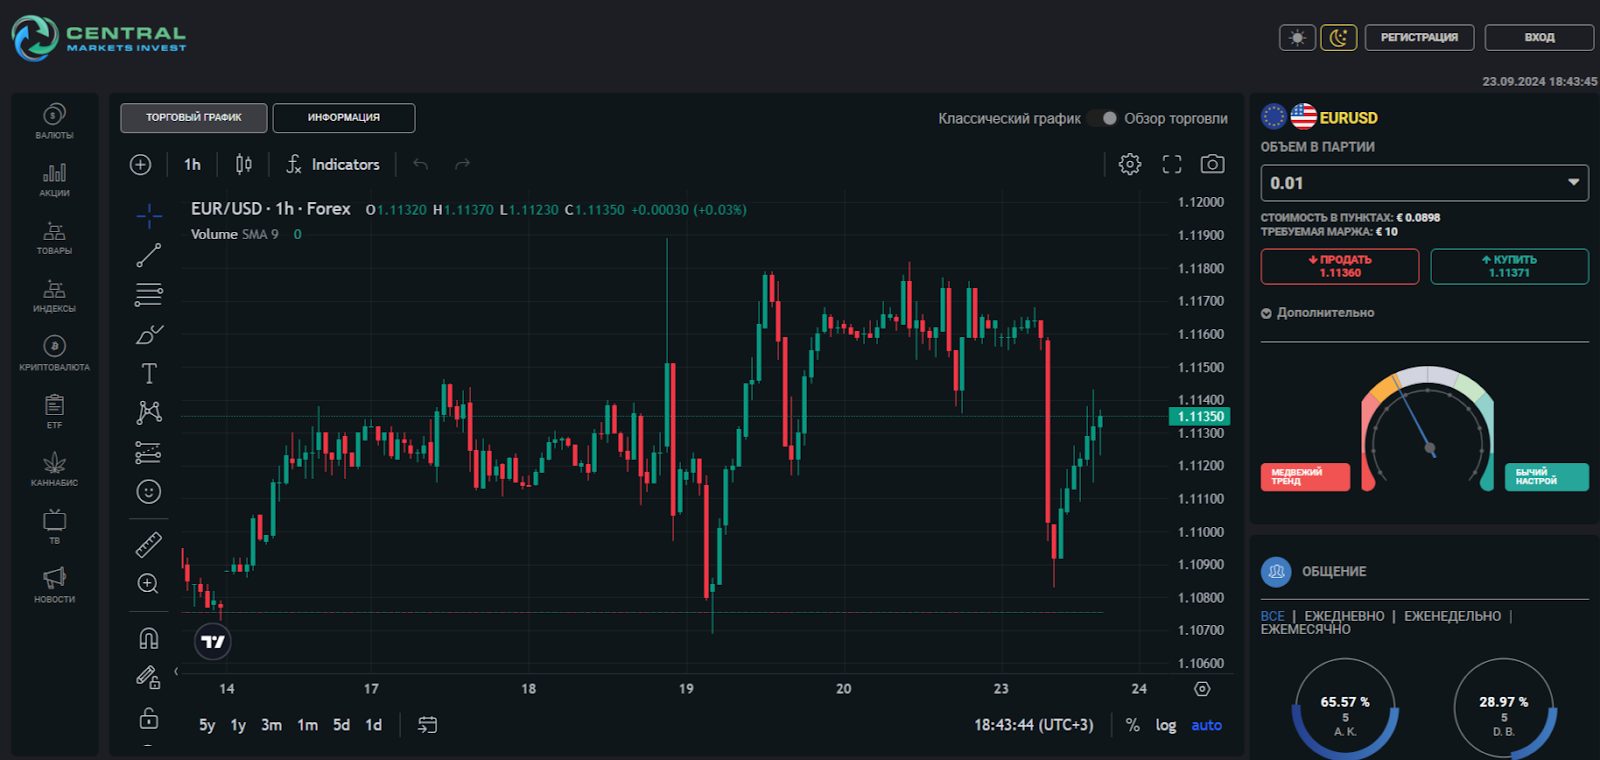Open the Новости news sidebar section
The height and width of the screenshot is (760, 1600).
click(x=54, y=585)
